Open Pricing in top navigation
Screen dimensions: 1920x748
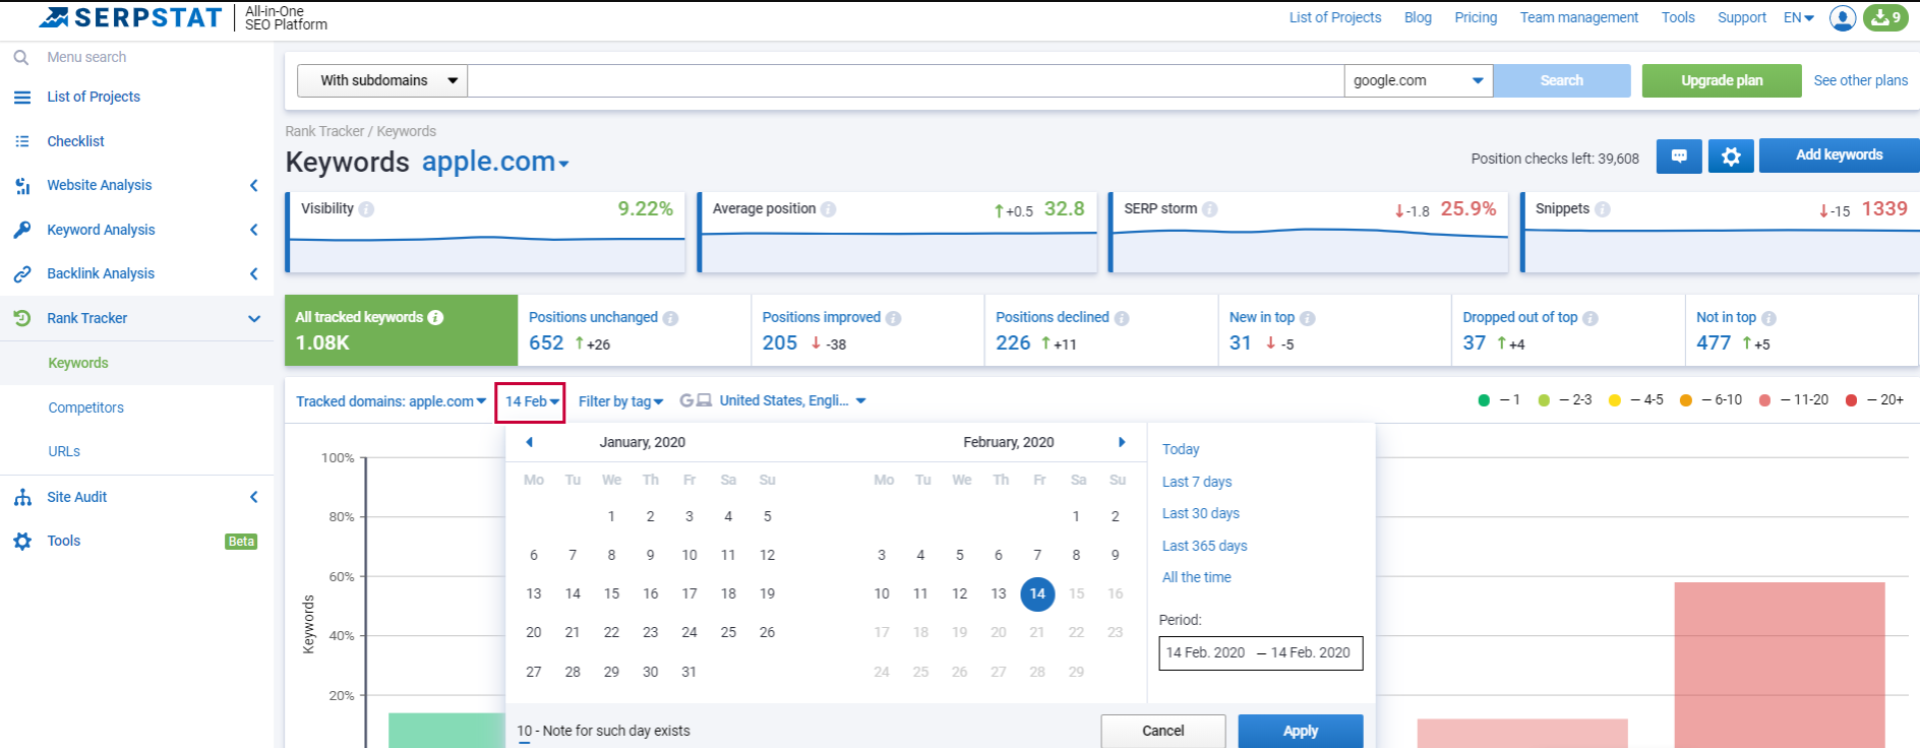(x=1475, y=17)
